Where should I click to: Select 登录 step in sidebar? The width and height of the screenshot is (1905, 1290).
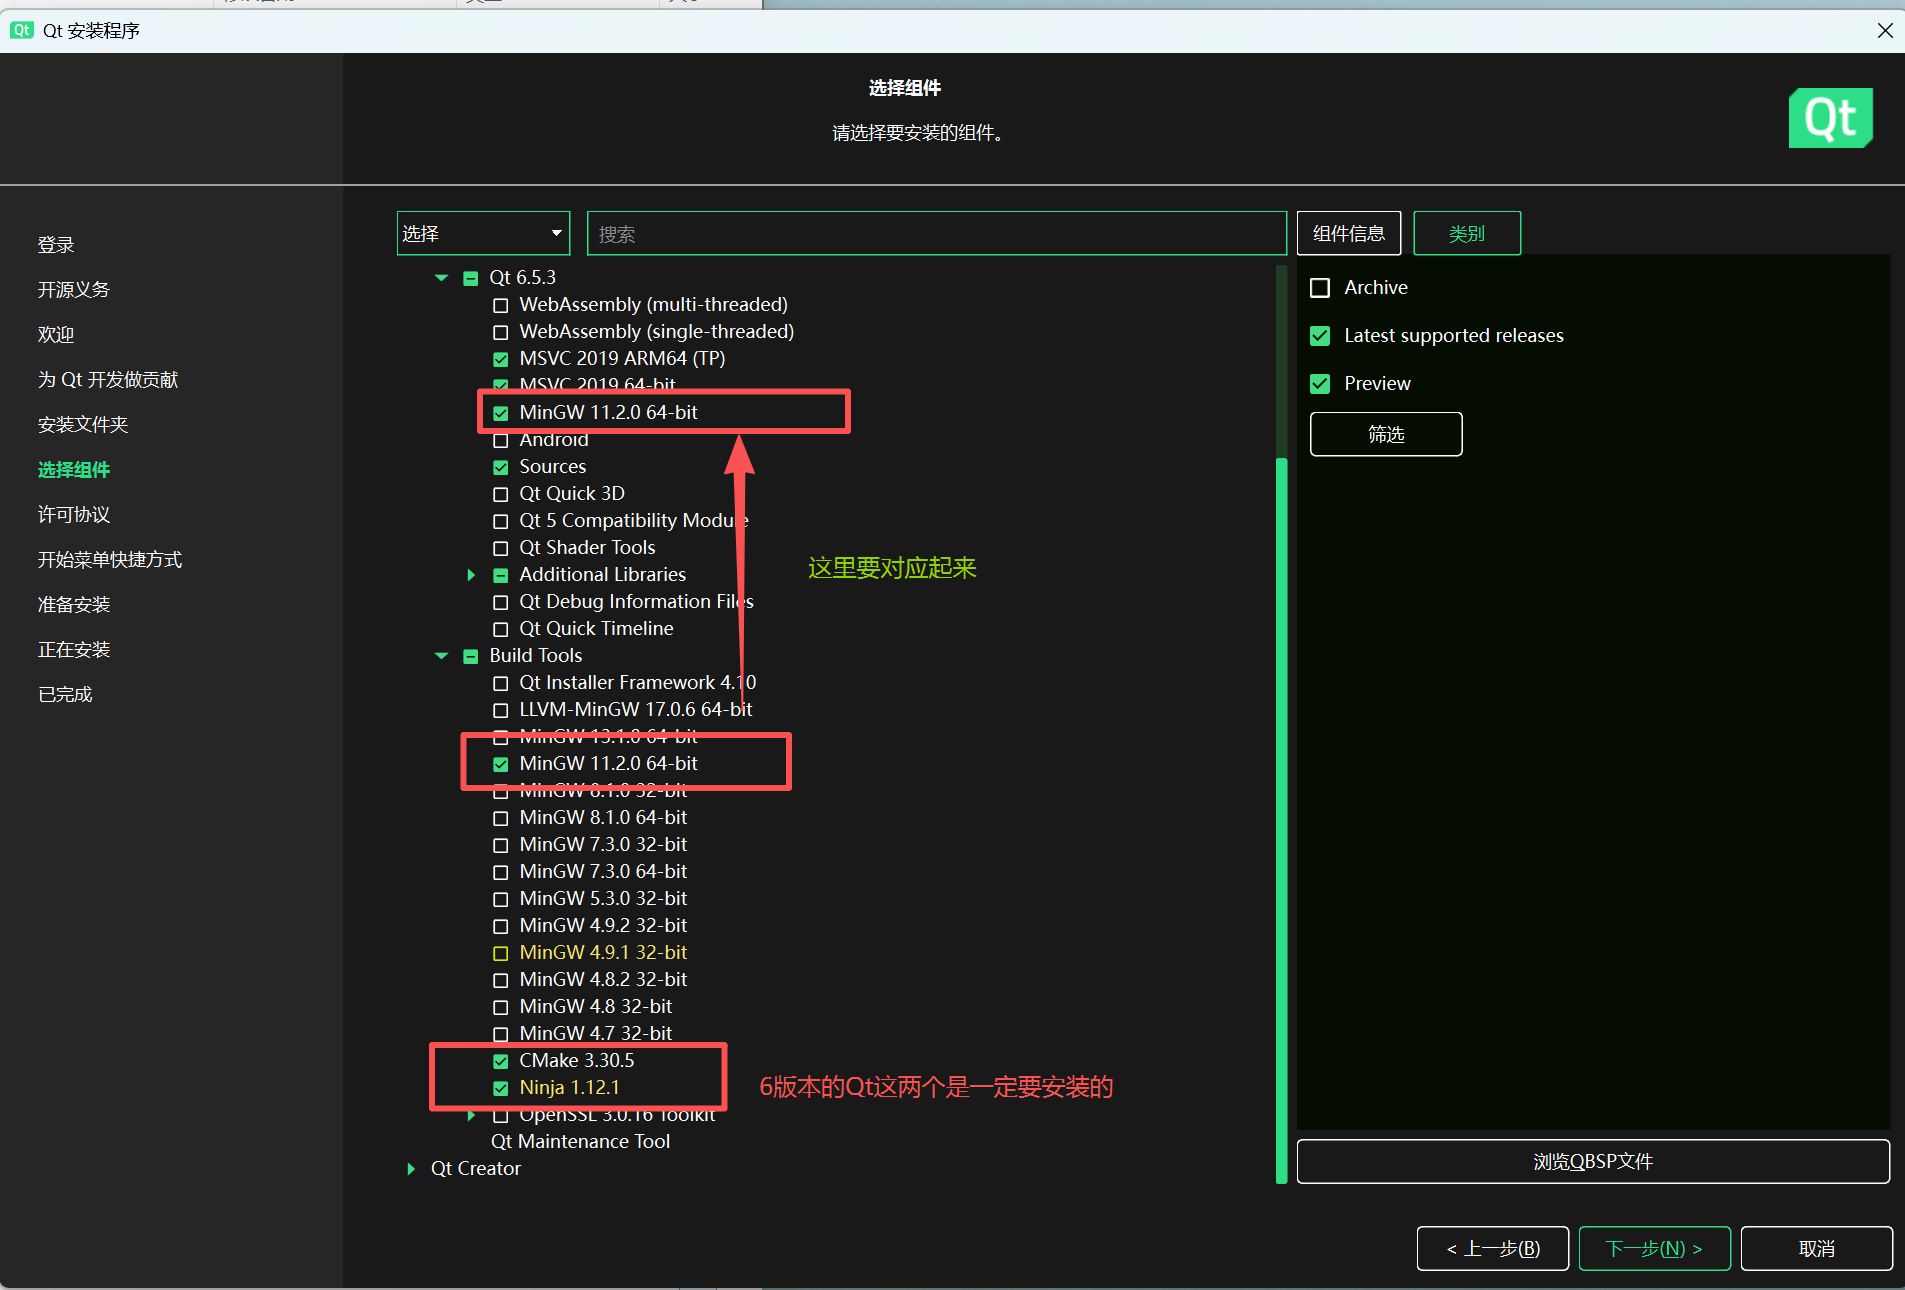56,245
